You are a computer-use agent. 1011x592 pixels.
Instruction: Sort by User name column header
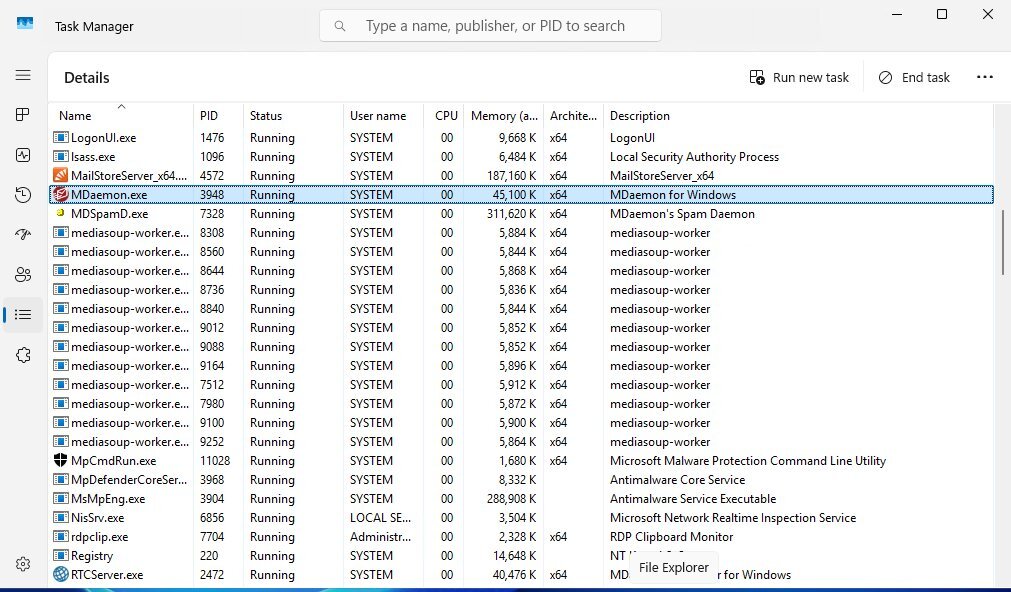pyautogui.click(x=384, y=115)
